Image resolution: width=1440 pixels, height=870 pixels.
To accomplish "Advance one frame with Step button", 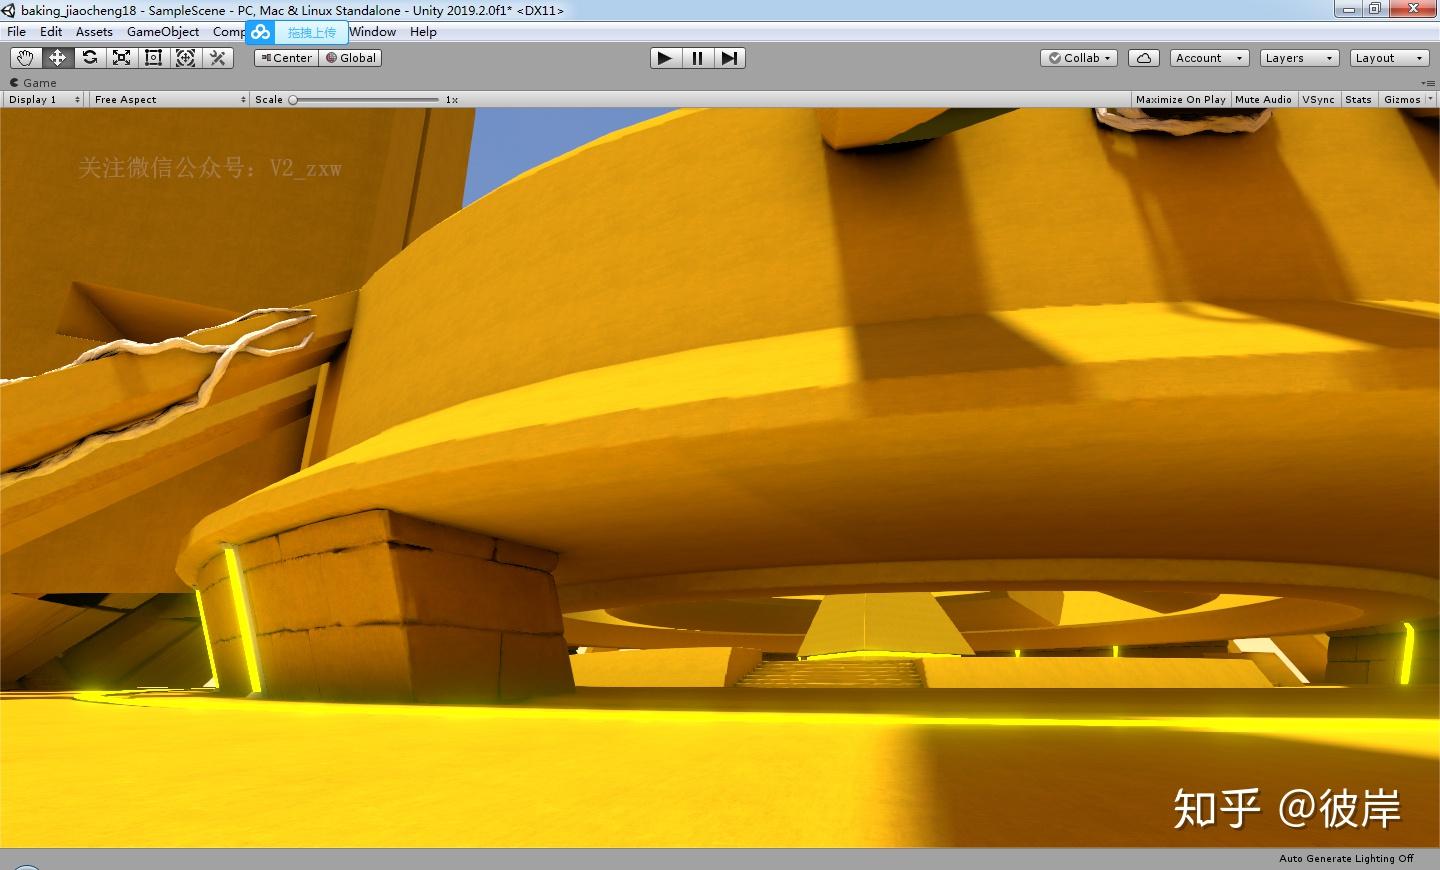I will click(729, 58).
